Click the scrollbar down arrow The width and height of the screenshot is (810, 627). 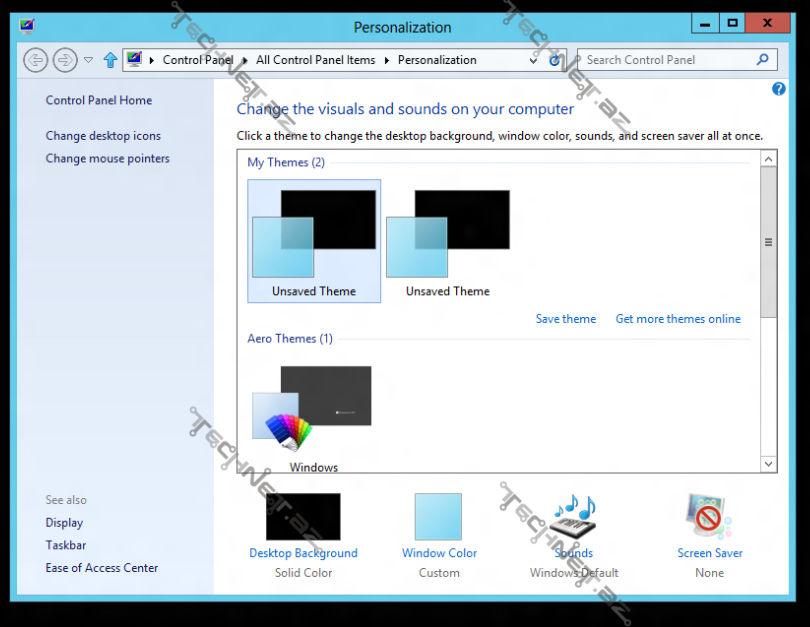[769, 464]
